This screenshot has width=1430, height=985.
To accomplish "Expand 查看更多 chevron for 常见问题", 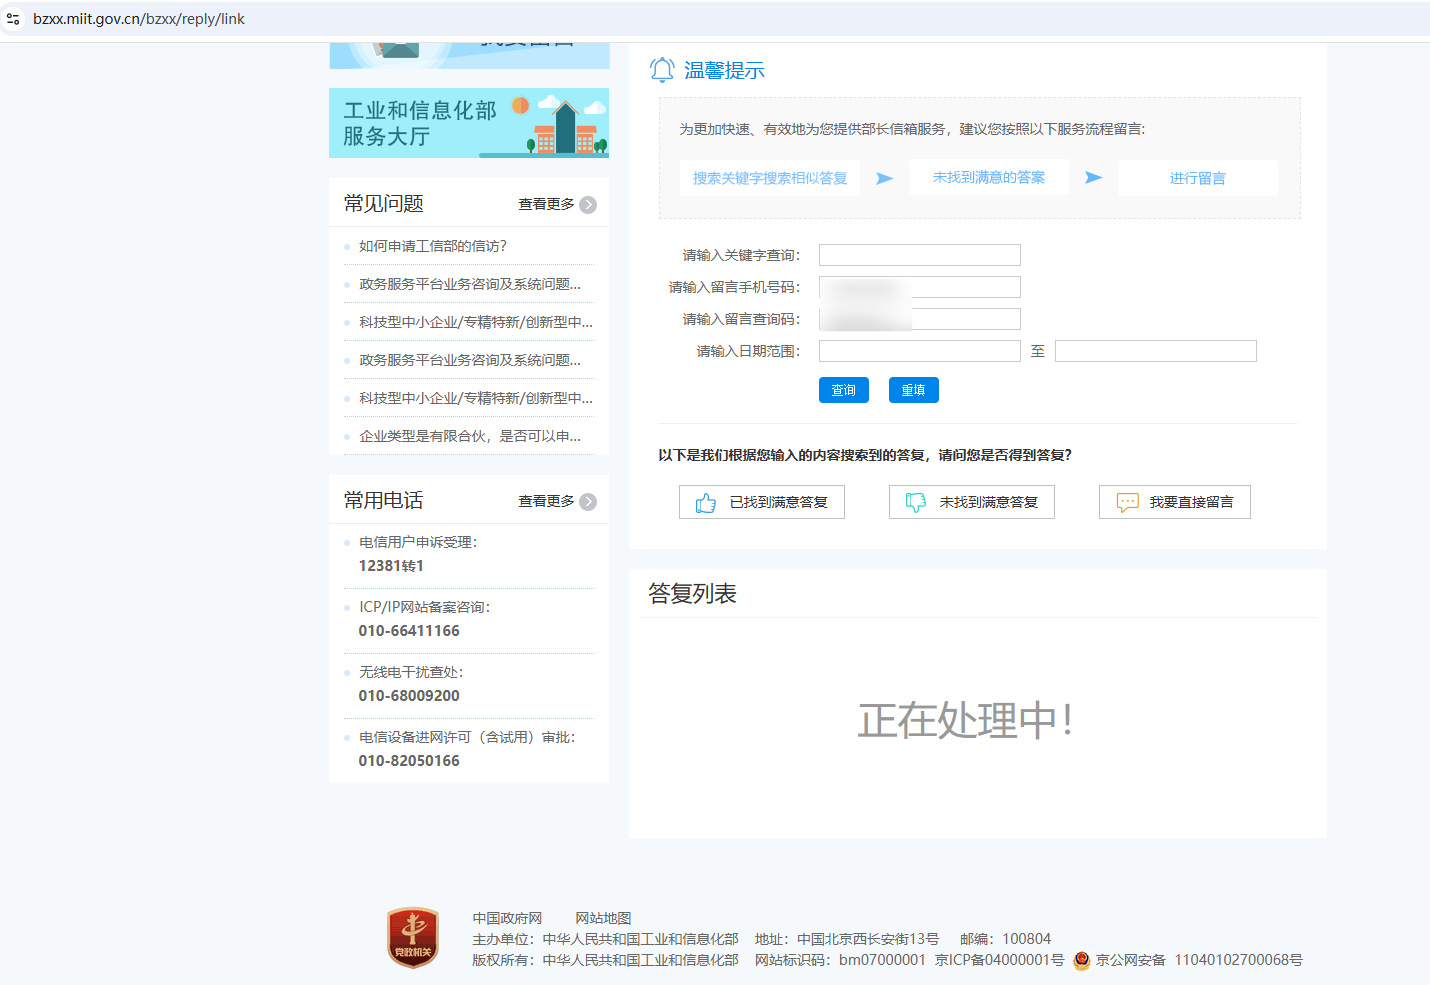I will tap(589, 203).
